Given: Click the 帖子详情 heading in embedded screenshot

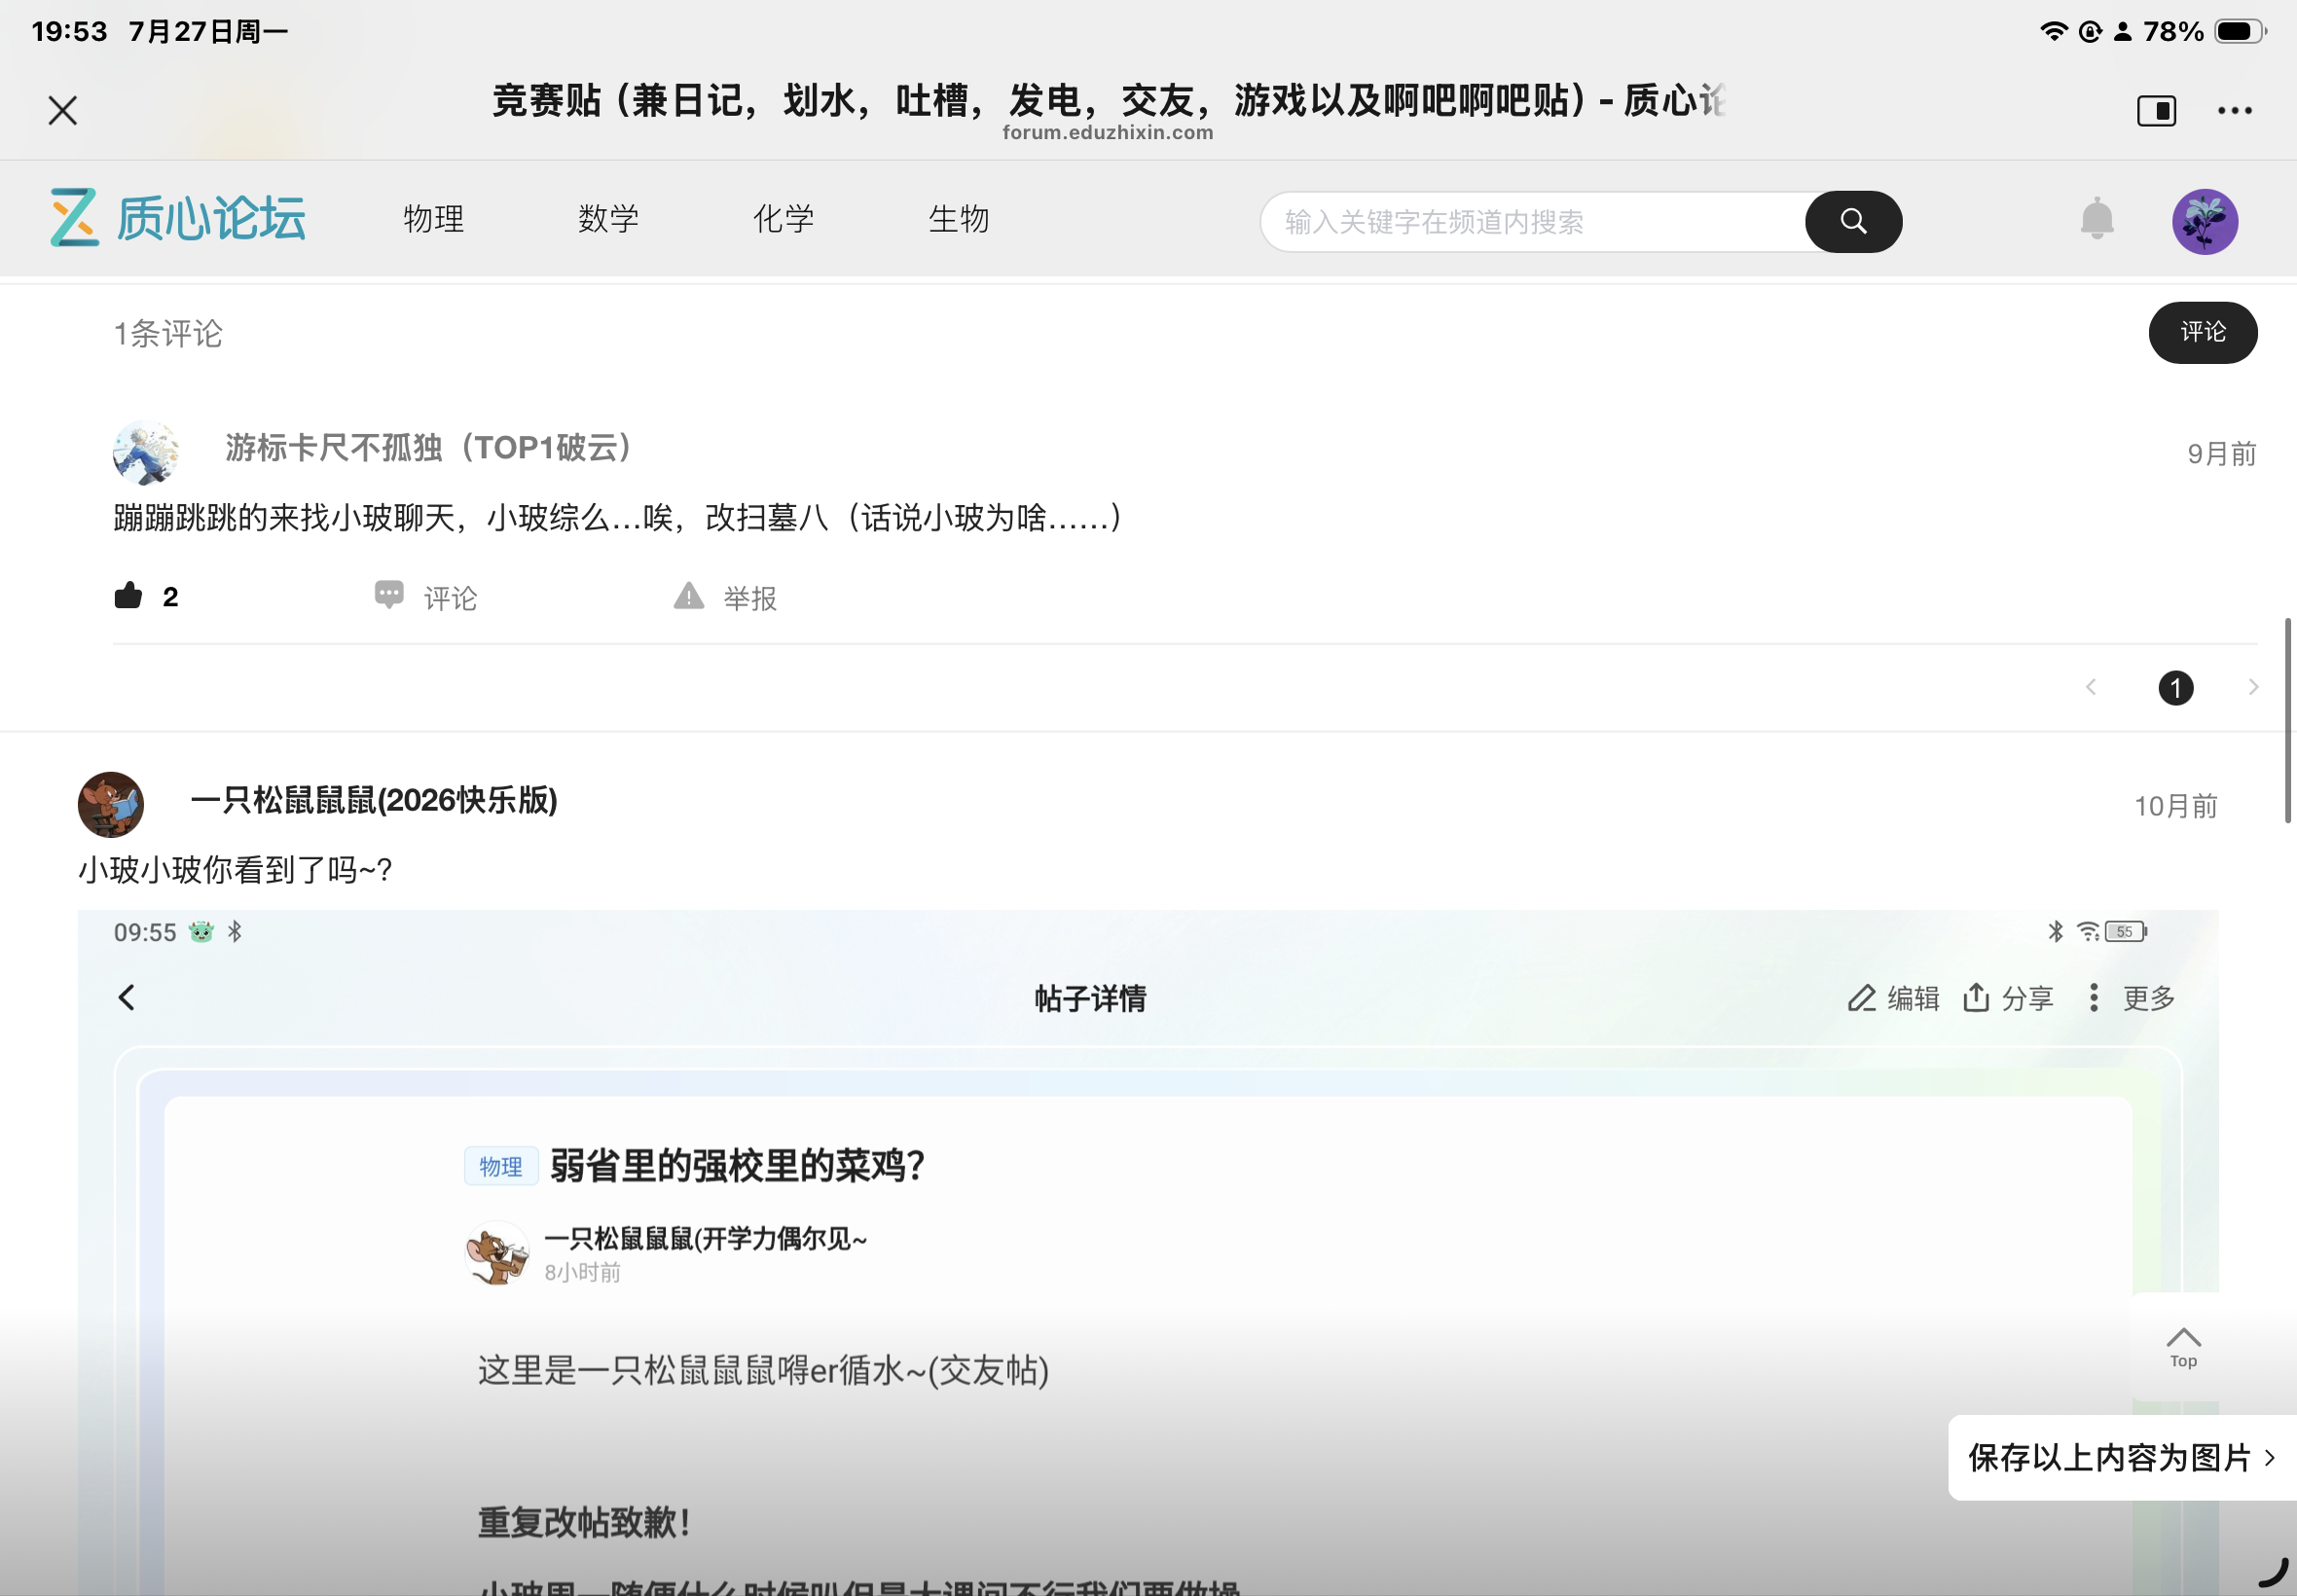Looking at the screenshot, I should click(1090, 998).
